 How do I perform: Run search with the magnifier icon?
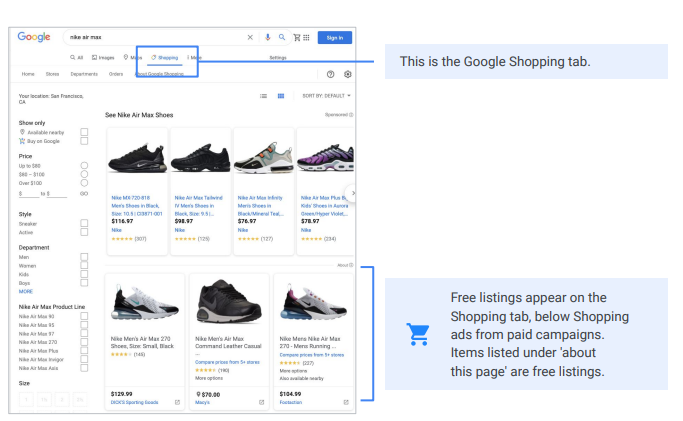tap(282, 37)
